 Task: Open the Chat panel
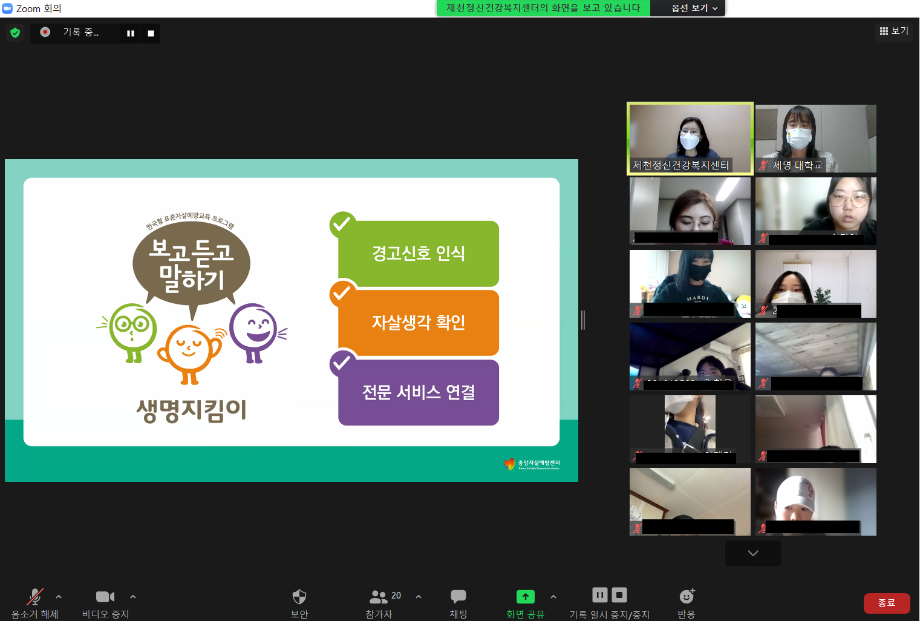point(458,597)
